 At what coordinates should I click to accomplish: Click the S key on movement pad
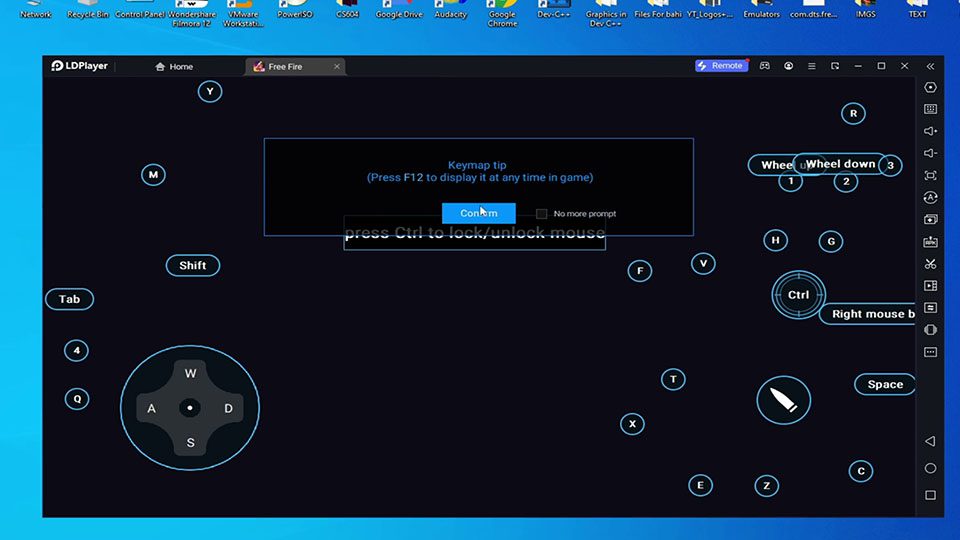click(x=190, y=443)
